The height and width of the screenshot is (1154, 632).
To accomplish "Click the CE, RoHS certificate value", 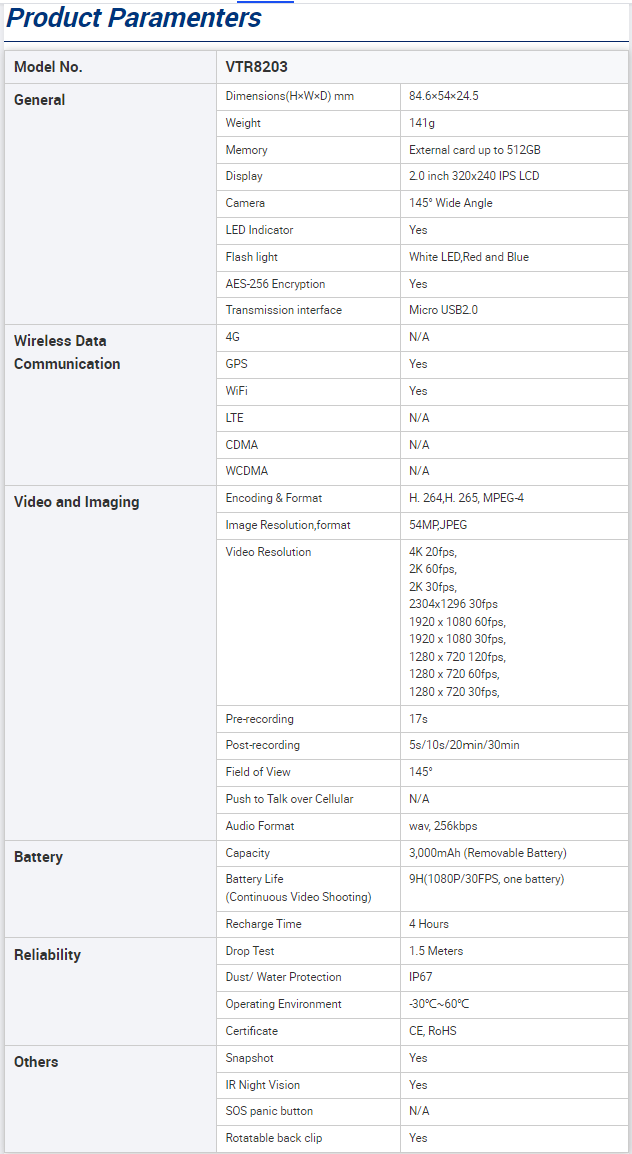I will coord(433,1031).
